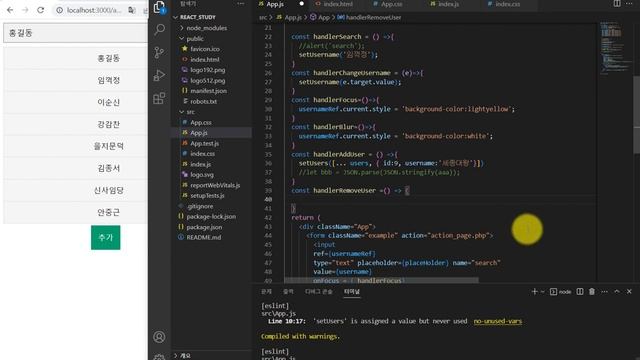The height and width of the screenshot is (360, 640).
Task: Open reportWebVitals.js in the explorer
Action: [x=215, y=185]
